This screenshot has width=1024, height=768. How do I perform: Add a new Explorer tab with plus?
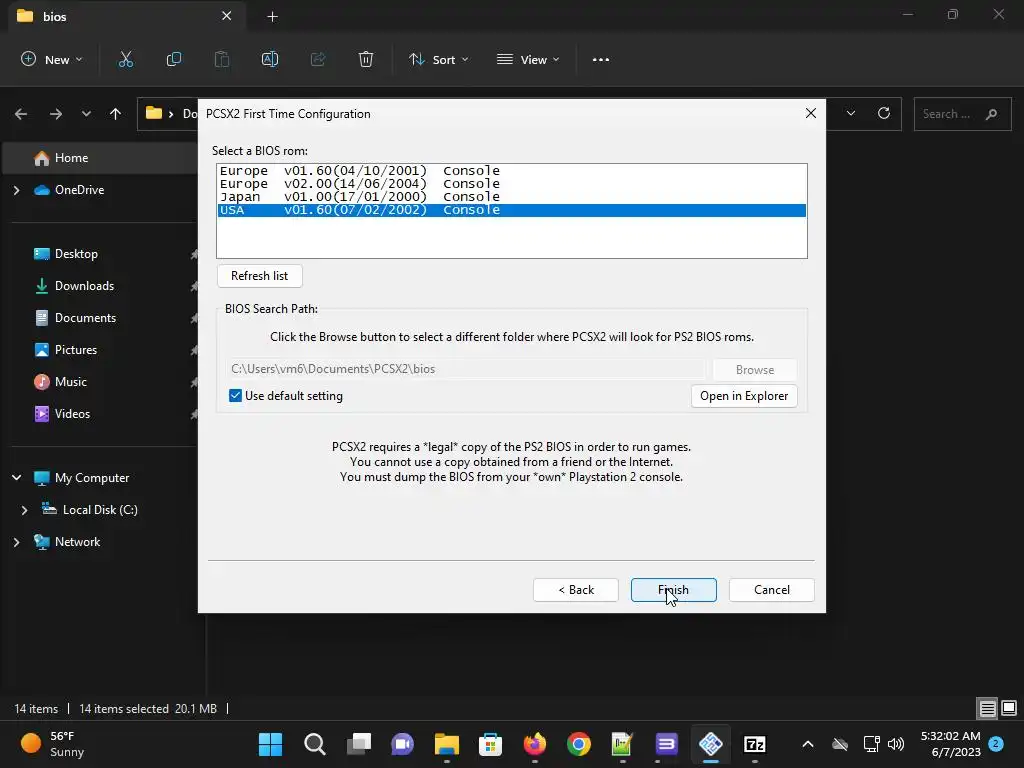272,17
